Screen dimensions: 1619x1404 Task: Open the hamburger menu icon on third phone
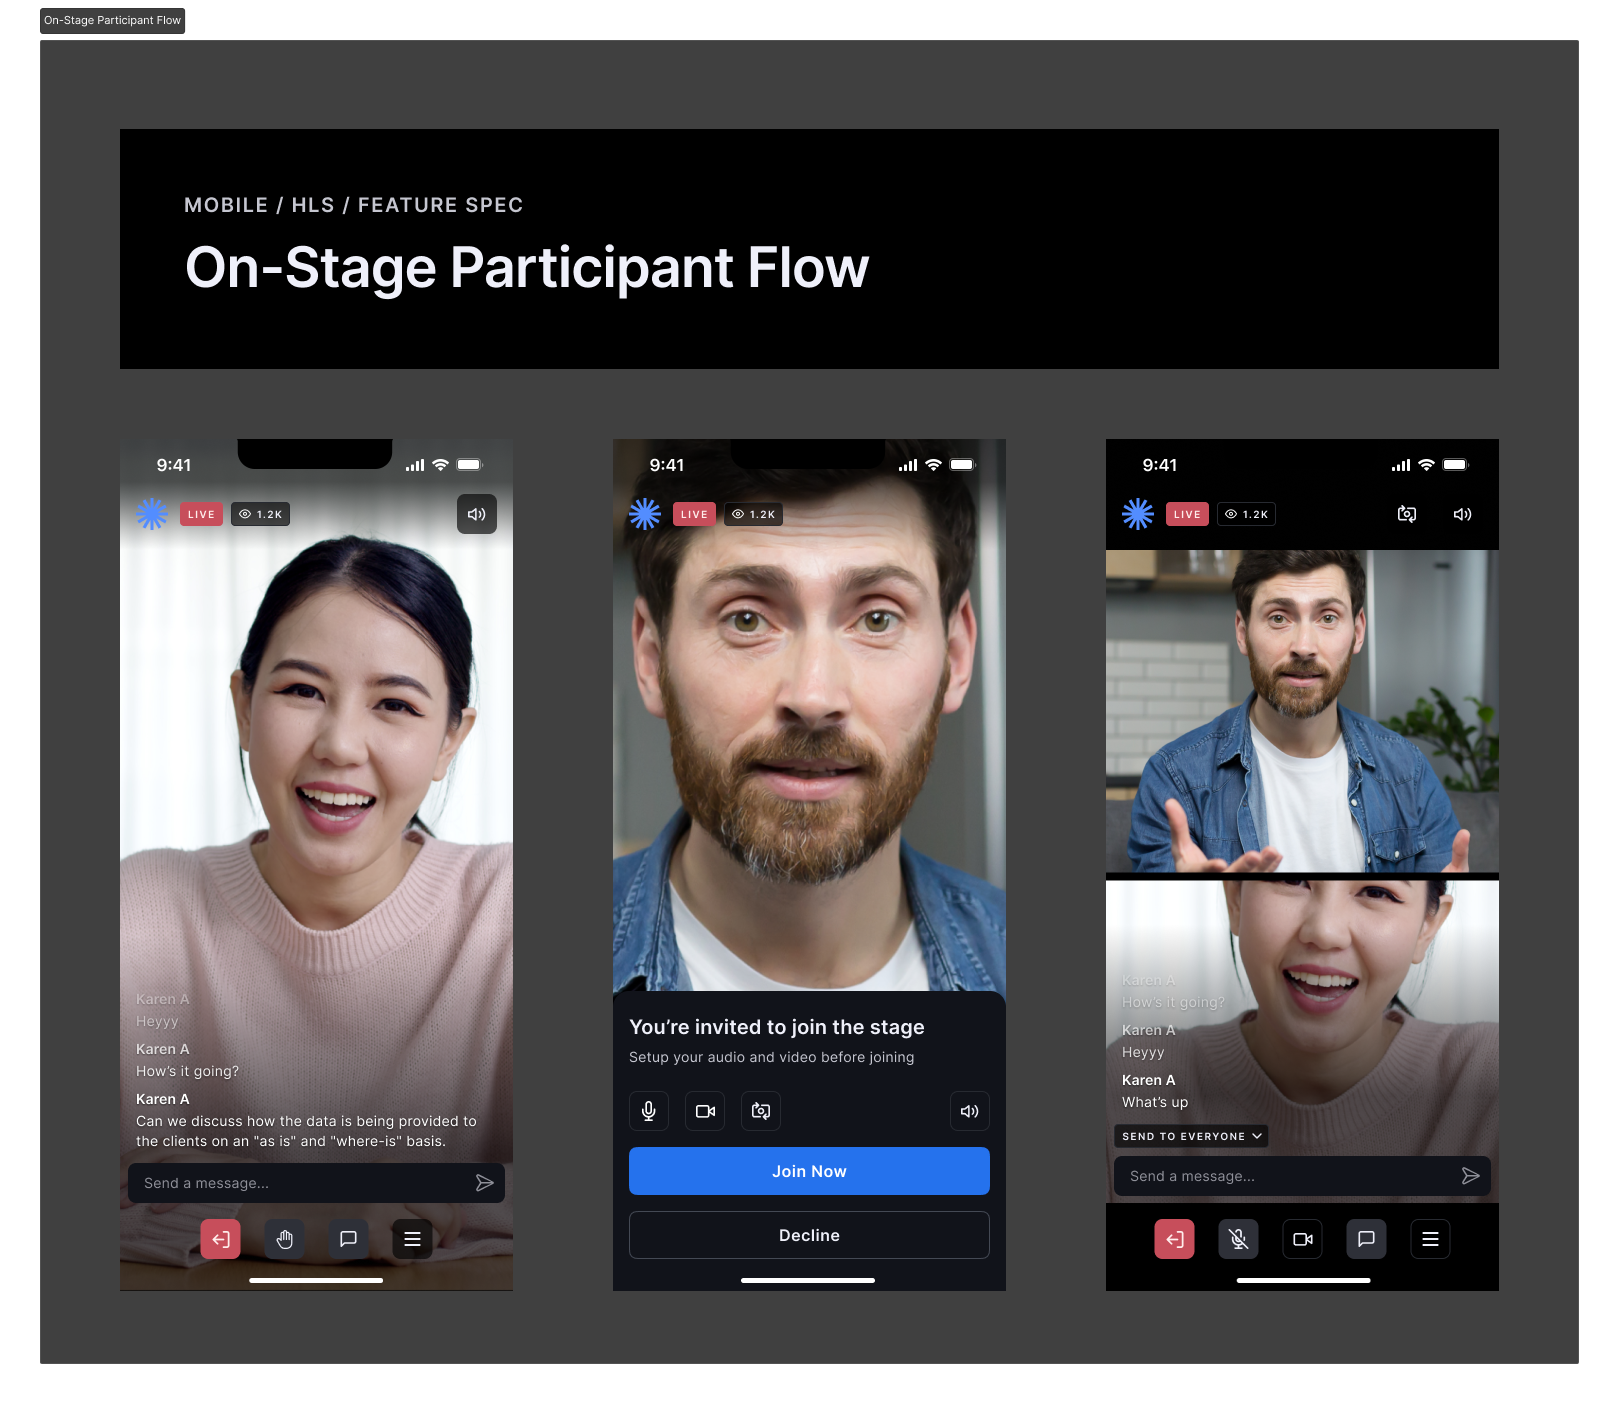1430,1239
